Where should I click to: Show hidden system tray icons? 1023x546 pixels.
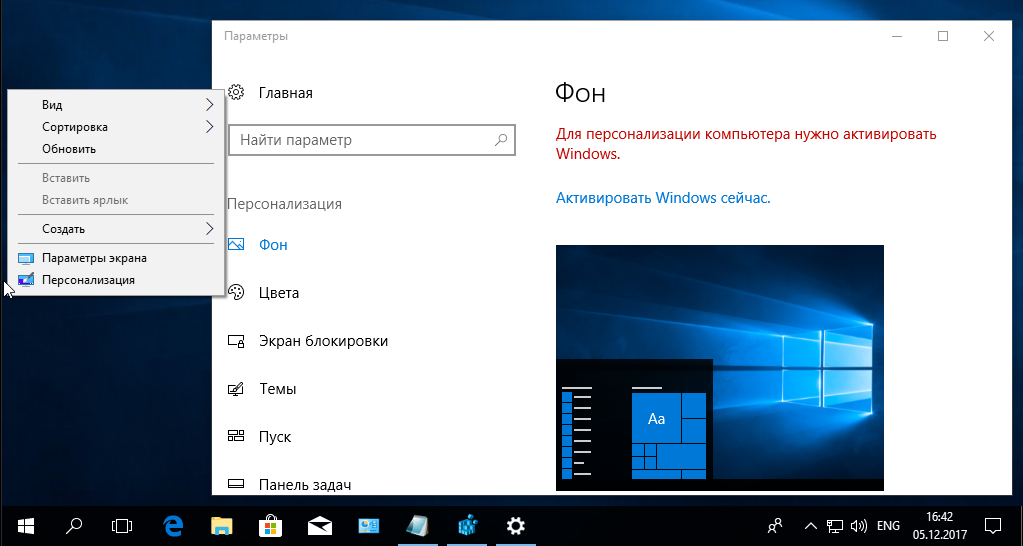click(x=809, y=525)
